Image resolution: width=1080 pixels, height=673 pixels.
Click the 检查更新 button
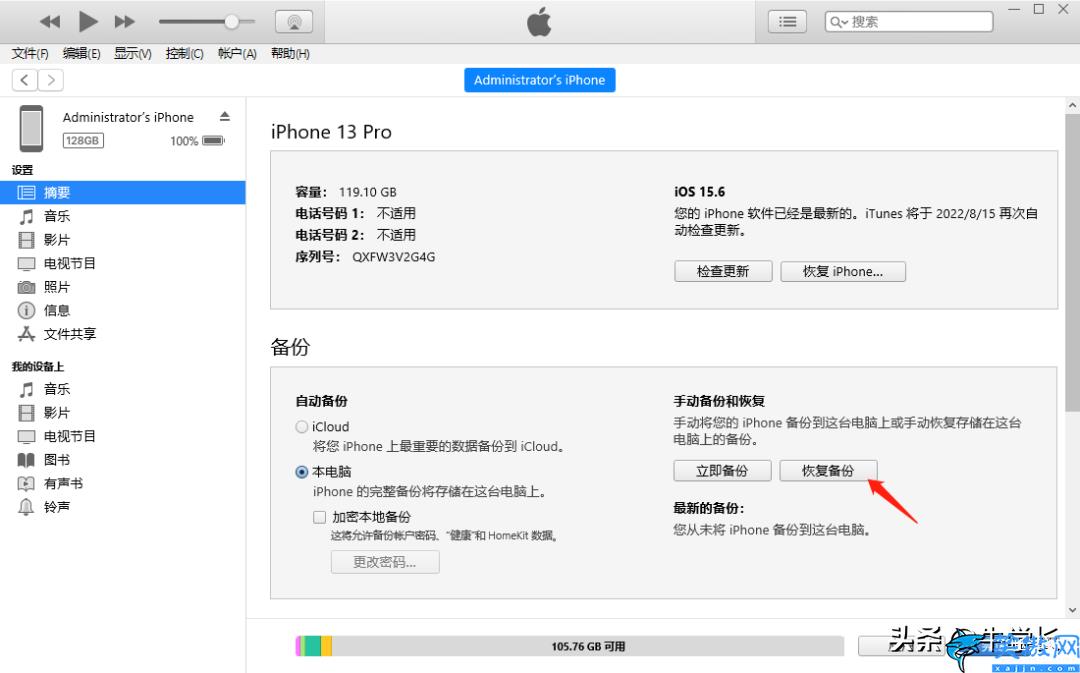coord(723,271)
